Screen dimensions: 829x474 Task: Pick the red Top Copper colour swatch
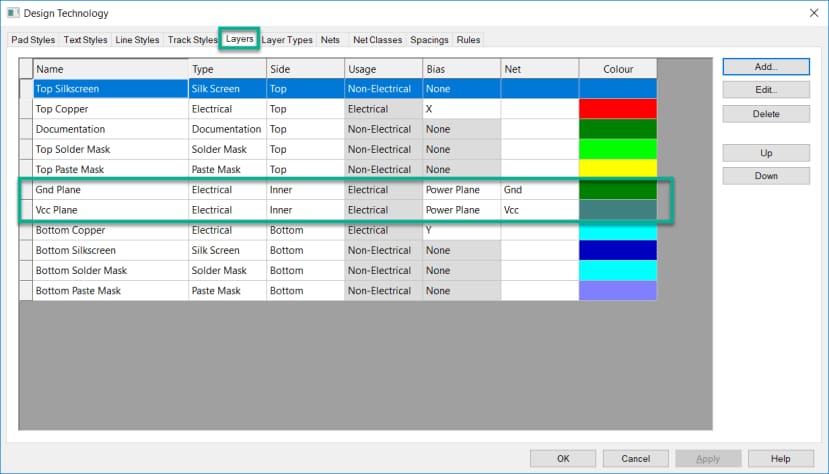(x=618, y=109)
